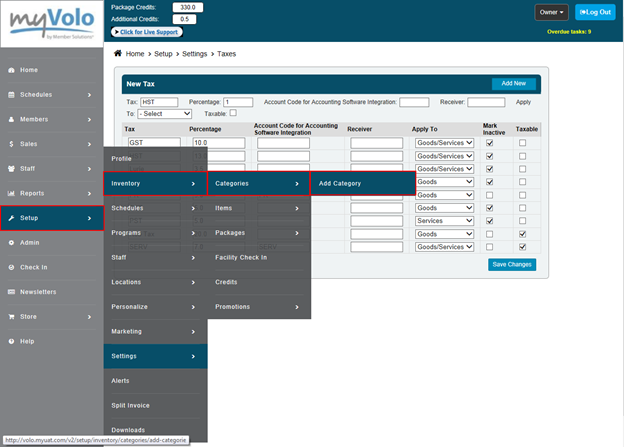This screenshot has width=624, height=447.
Task: Click the Percentage field for GST row
Action: tap(218, 143)
